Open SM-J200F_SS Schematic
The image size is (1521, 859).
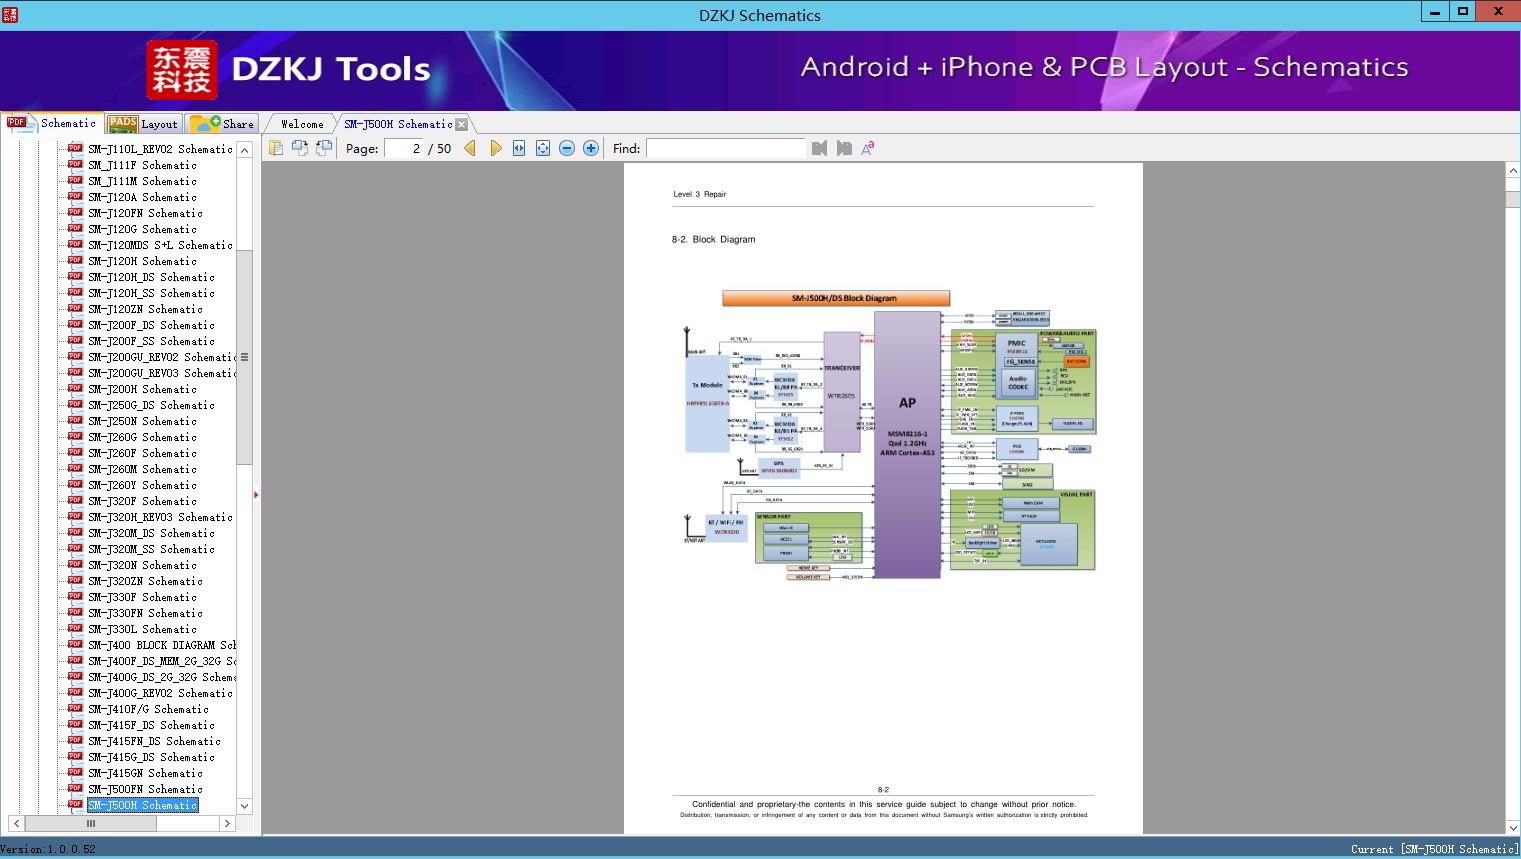[151, 341]
